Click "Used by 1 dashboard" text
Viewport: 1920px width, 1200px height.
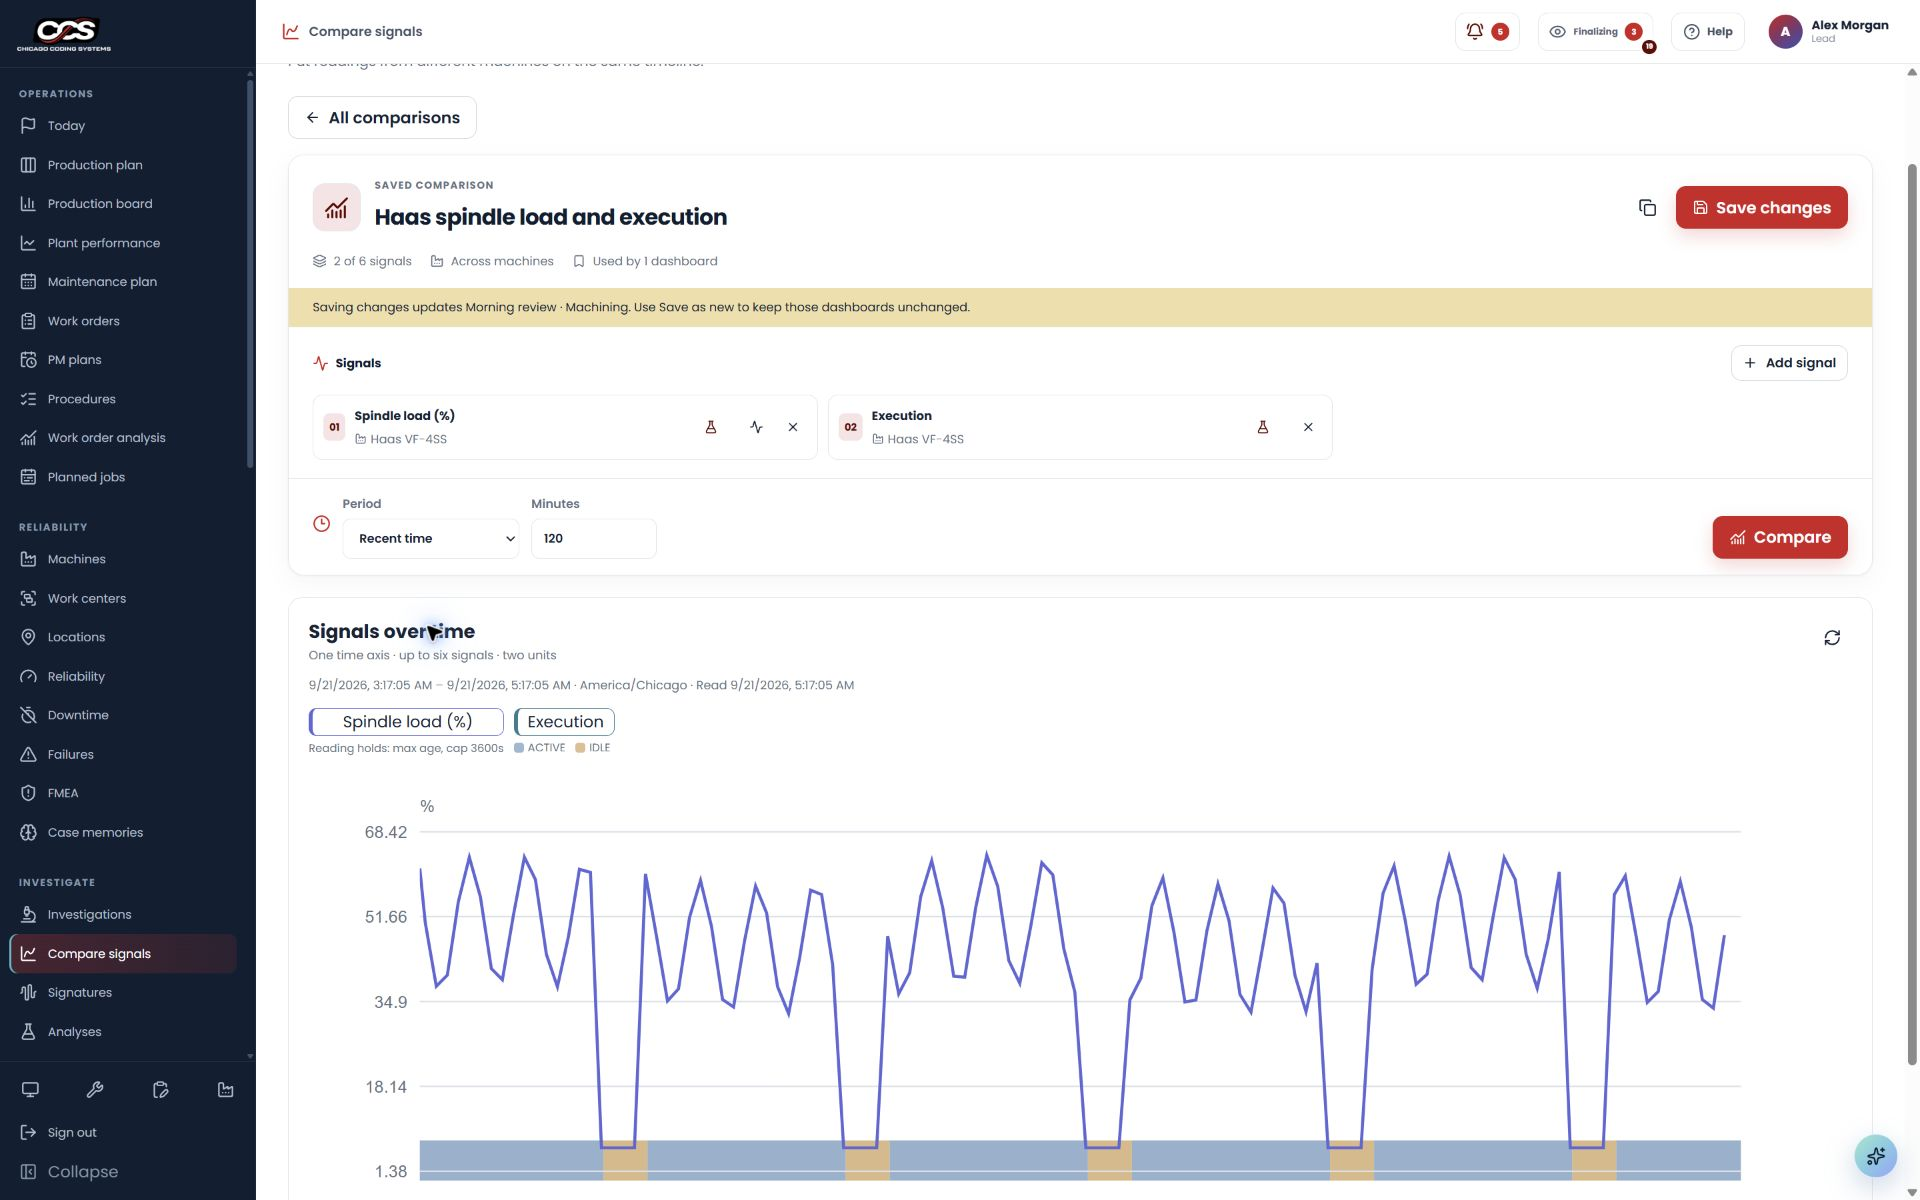click(654, 261)
